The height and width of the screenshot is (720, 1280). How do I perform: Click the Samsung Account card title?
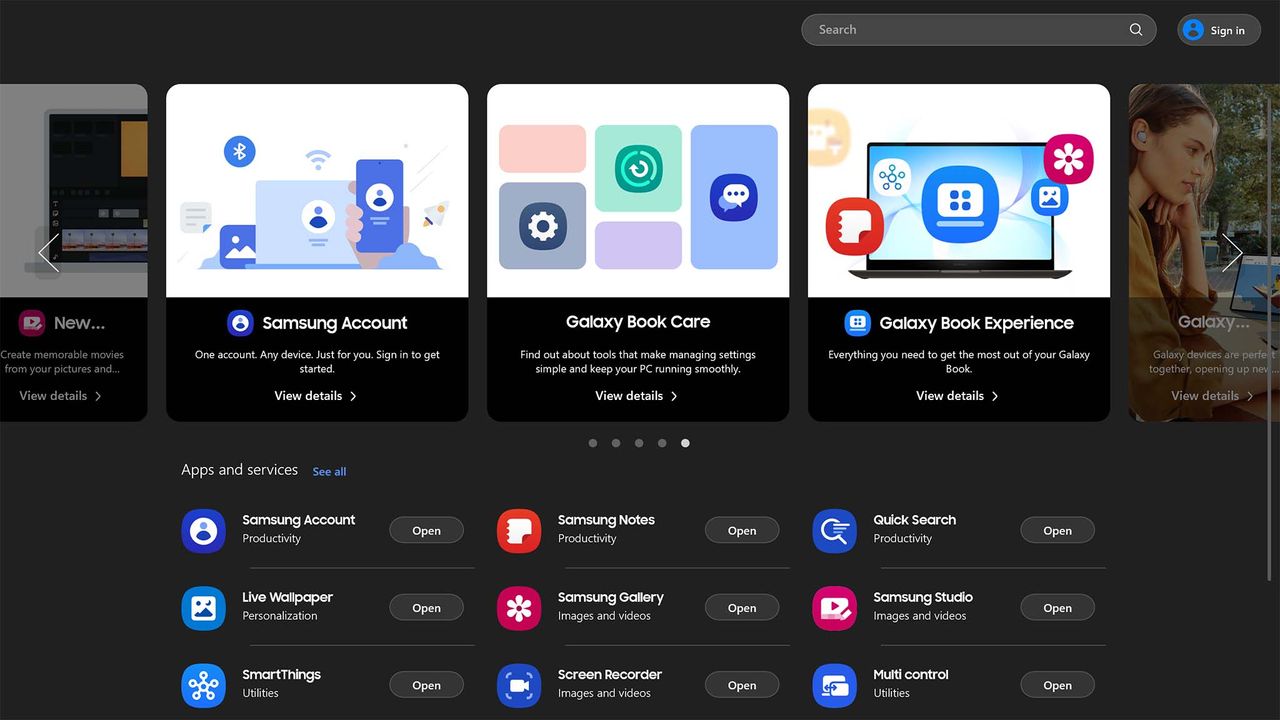pyautogui.click(x=335, y=323)
